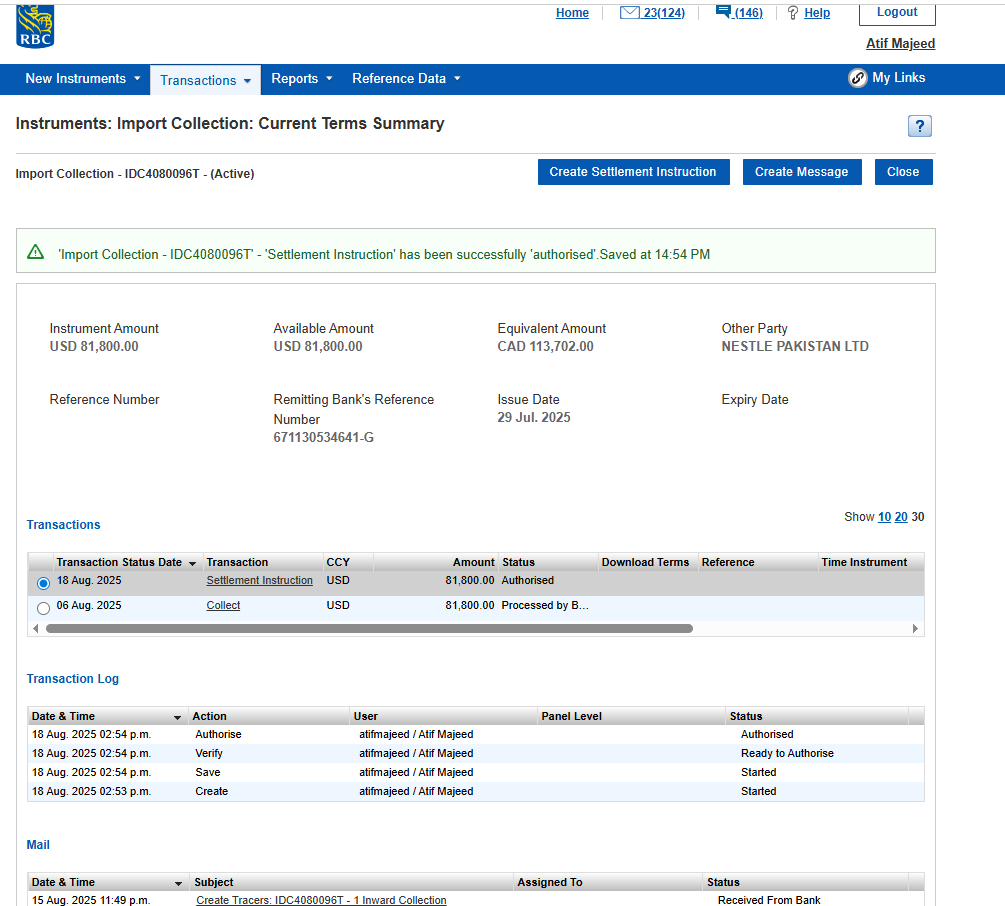Viewport: 1005px width, 906px height.
Task: Click the green warning triangle icon
Action: pyautogui.click(x=36, y=253)
